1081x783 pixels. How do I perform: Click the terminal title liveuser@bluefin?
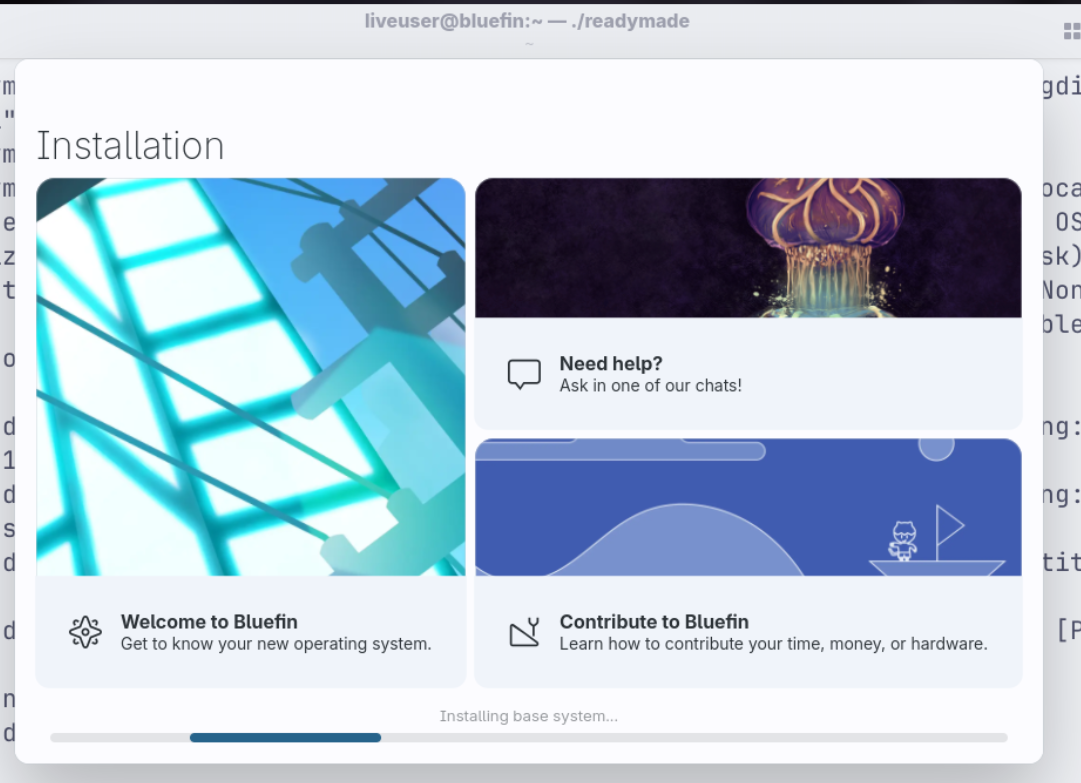(x=527, y=21)
